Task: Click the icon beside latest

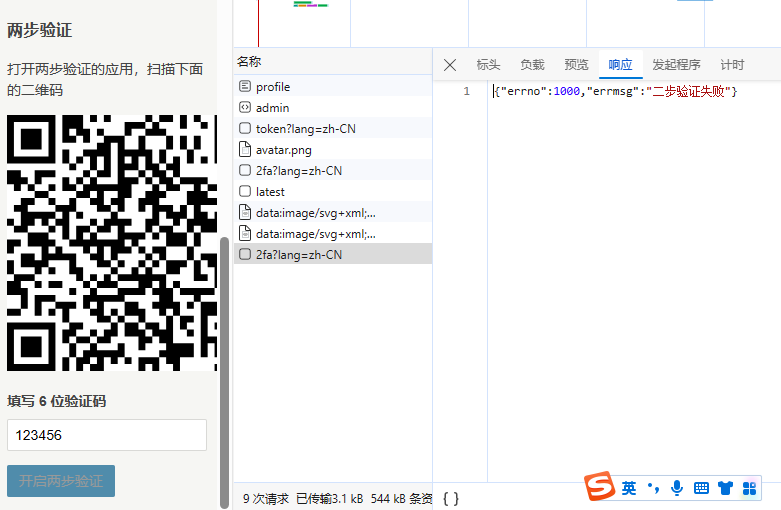Action: 245,191
